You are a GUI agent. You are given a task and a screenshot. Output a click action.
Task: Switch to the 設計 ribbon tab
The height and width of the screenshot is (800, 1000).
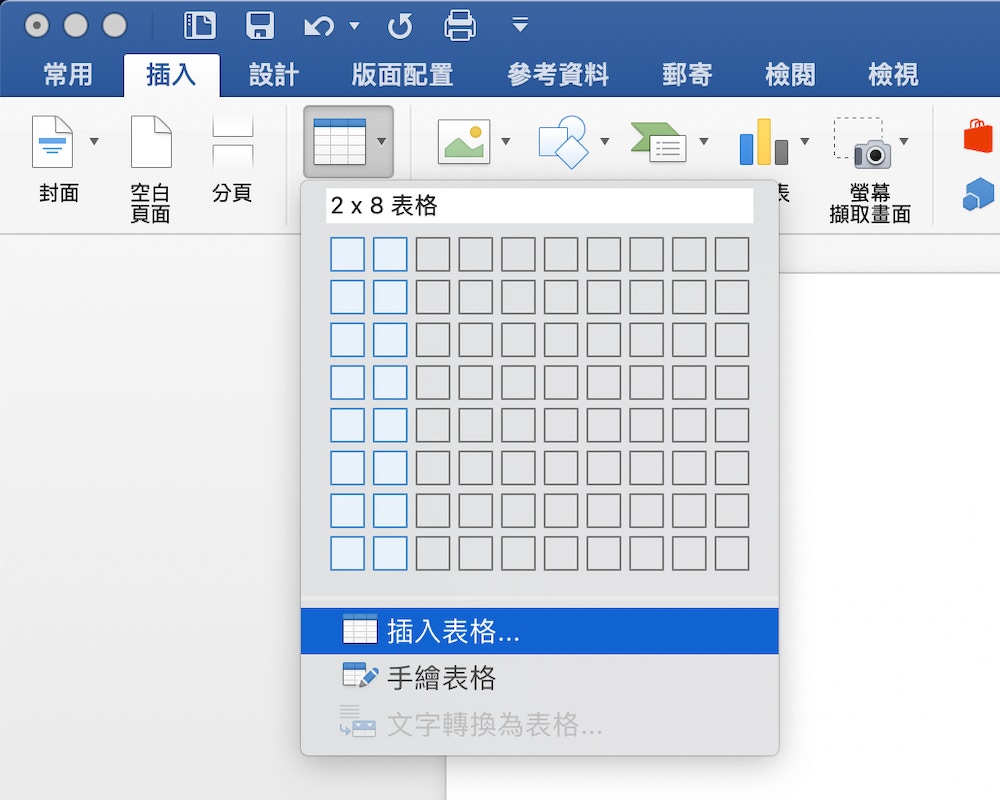273,74
